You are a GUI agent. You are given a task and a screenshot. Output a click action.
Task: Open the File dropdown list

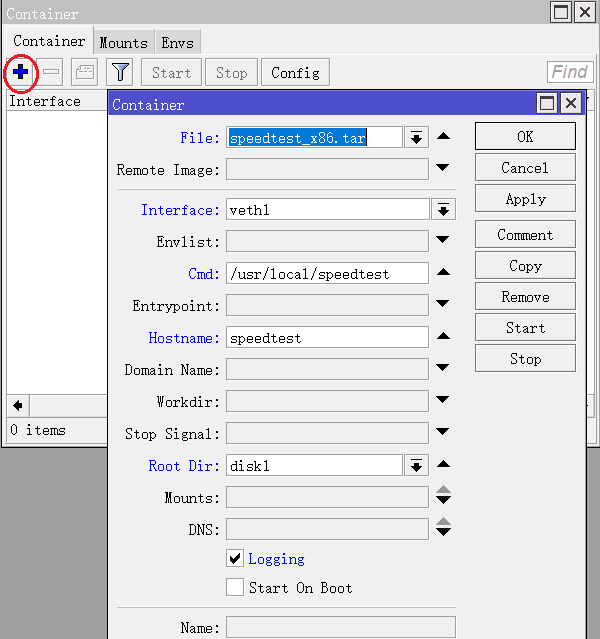pos(416,138)
